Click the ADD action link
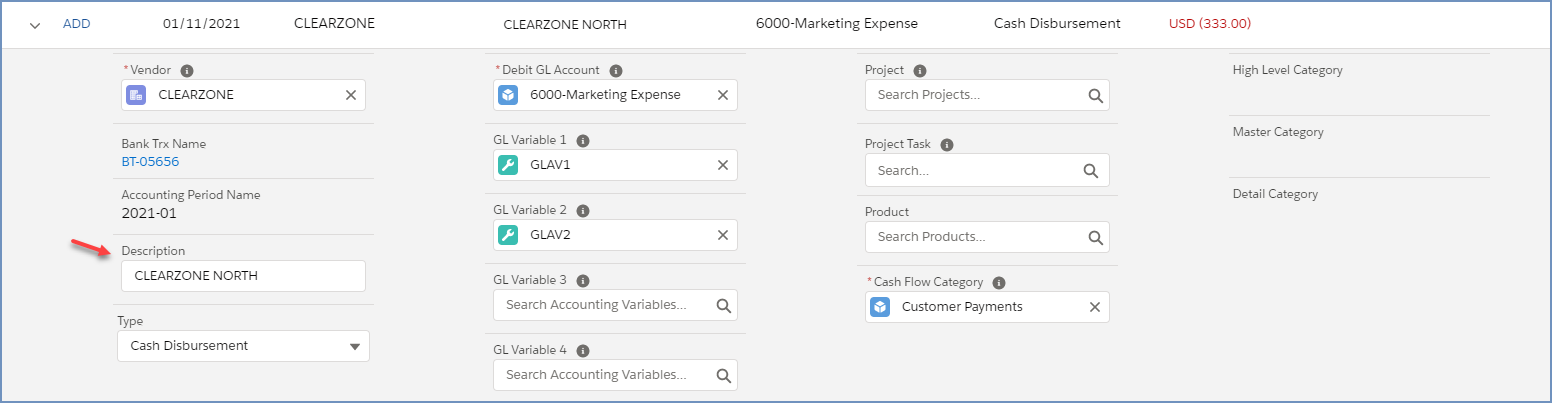Screen dimensions: 1552x403 (x=76, y=24)
